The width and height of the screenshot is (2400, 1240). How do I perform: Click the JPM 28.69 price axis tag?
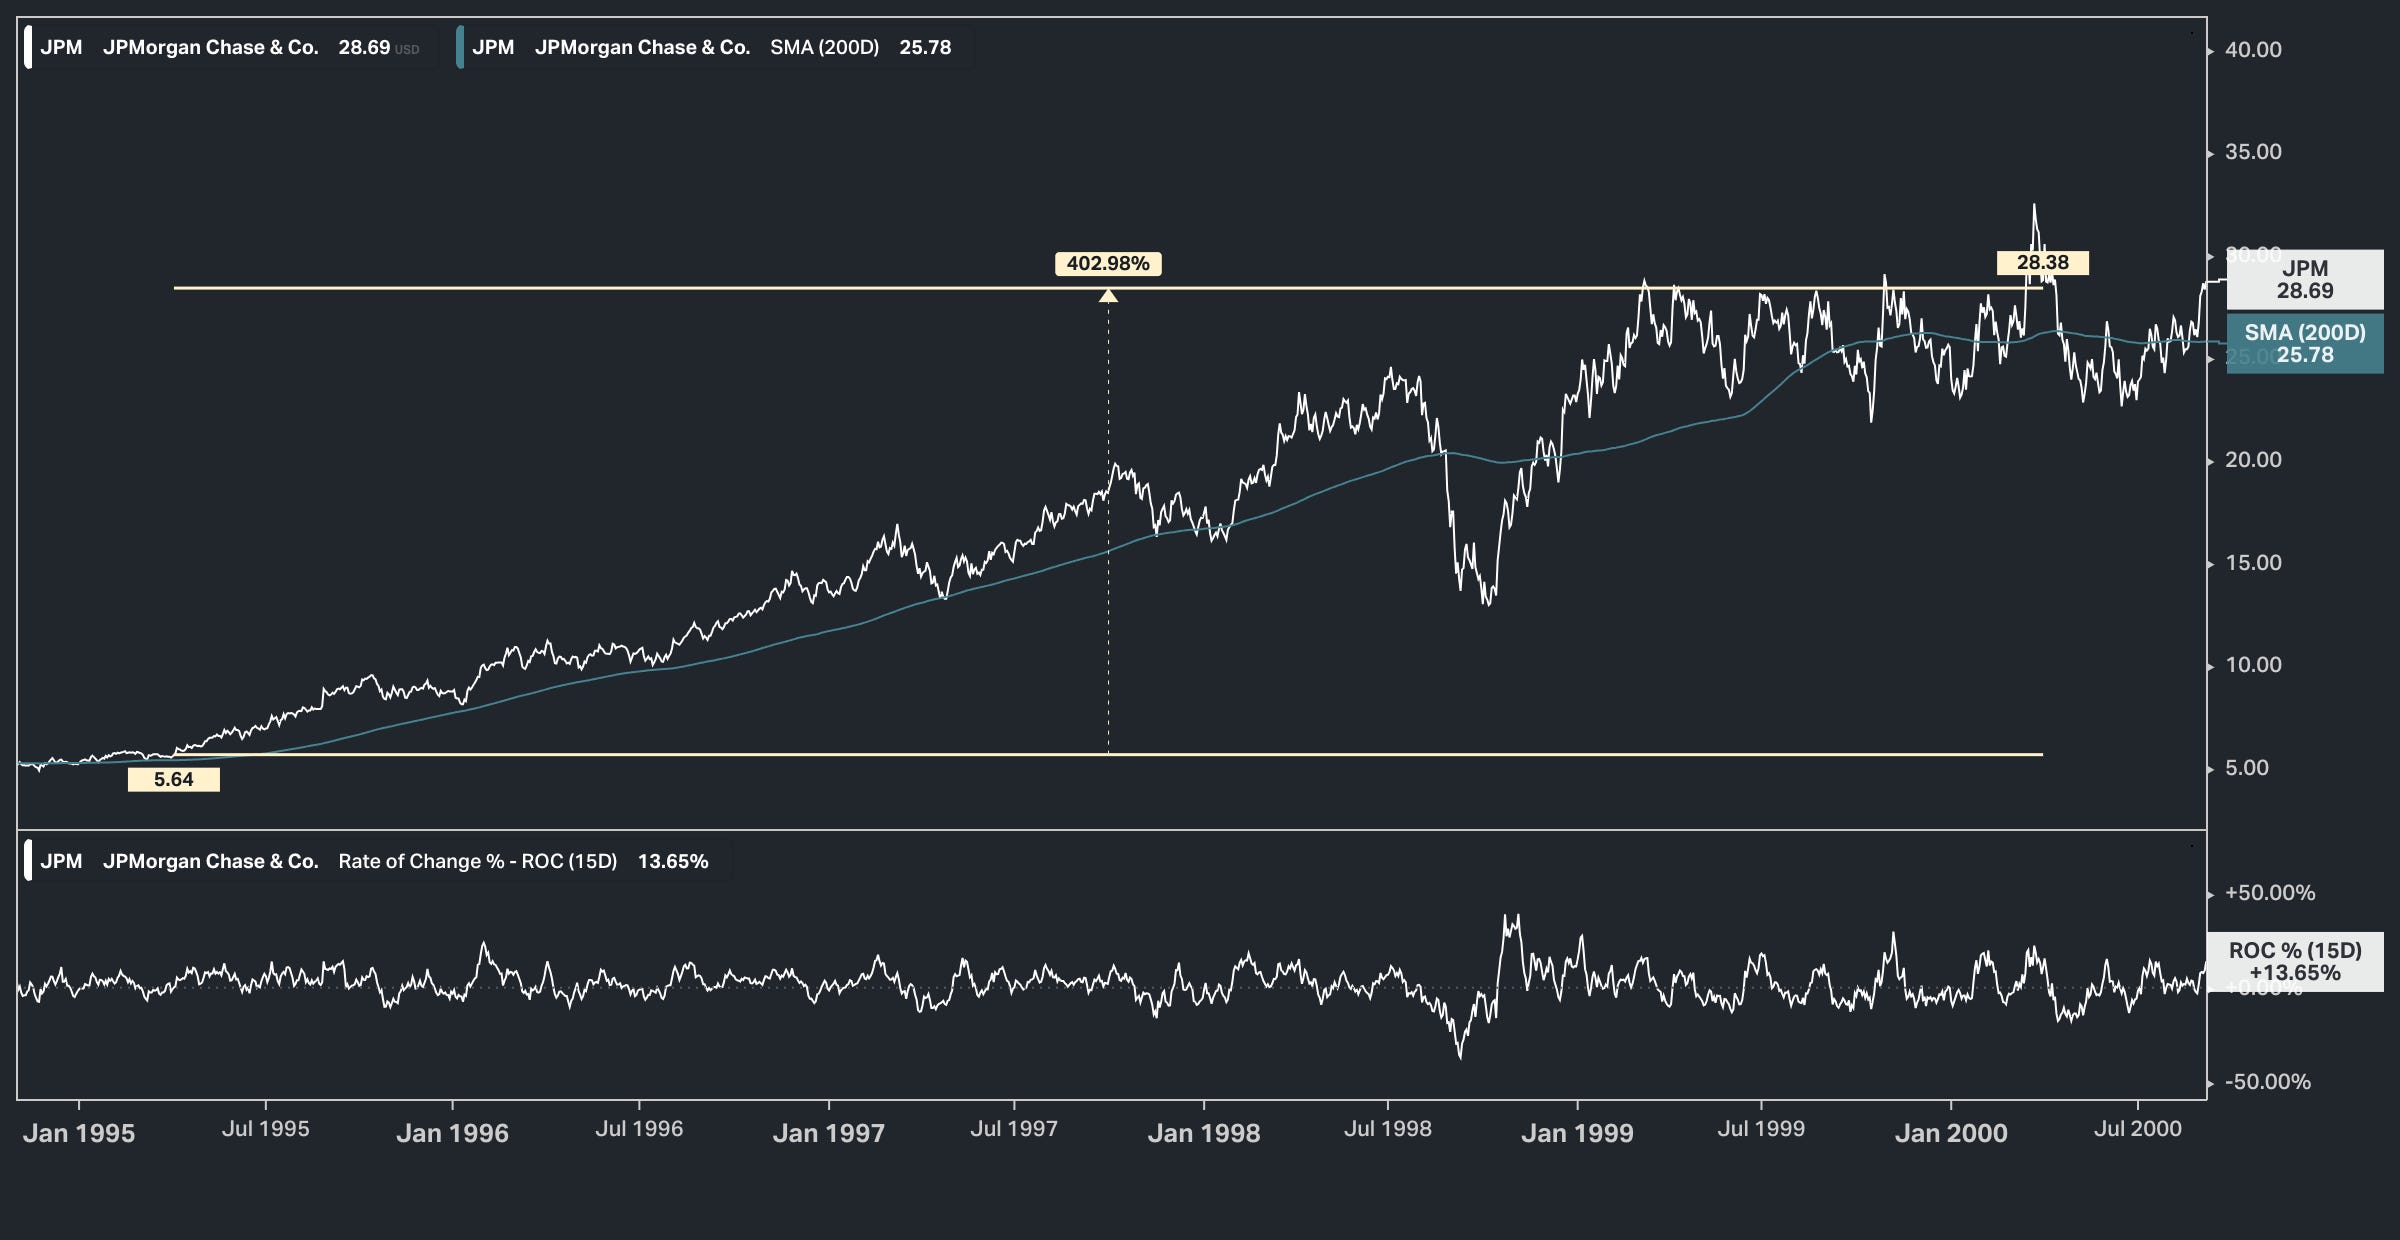pos(2305,280)
